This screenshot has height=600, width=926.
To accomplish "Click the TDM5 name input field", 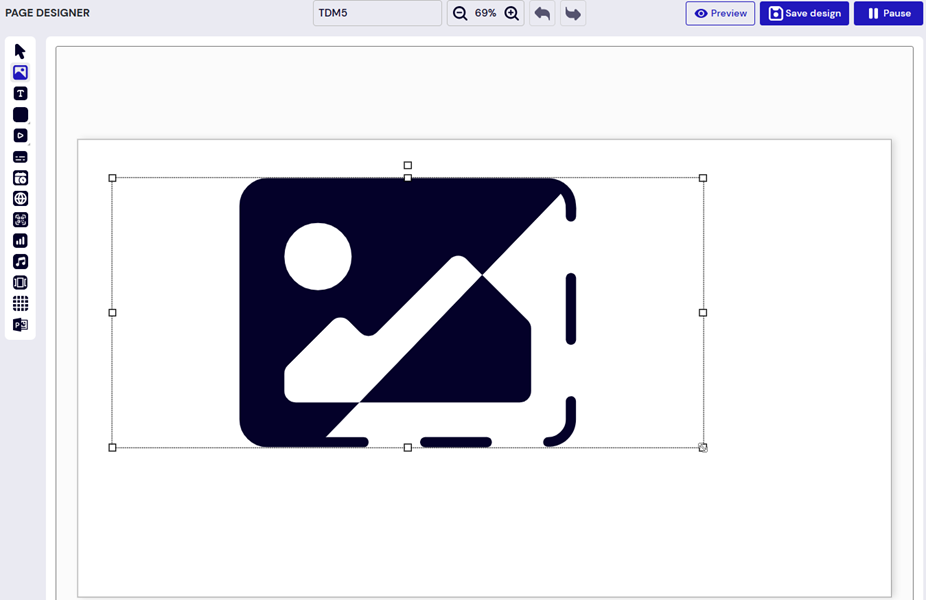I will (x=377, y=13).
